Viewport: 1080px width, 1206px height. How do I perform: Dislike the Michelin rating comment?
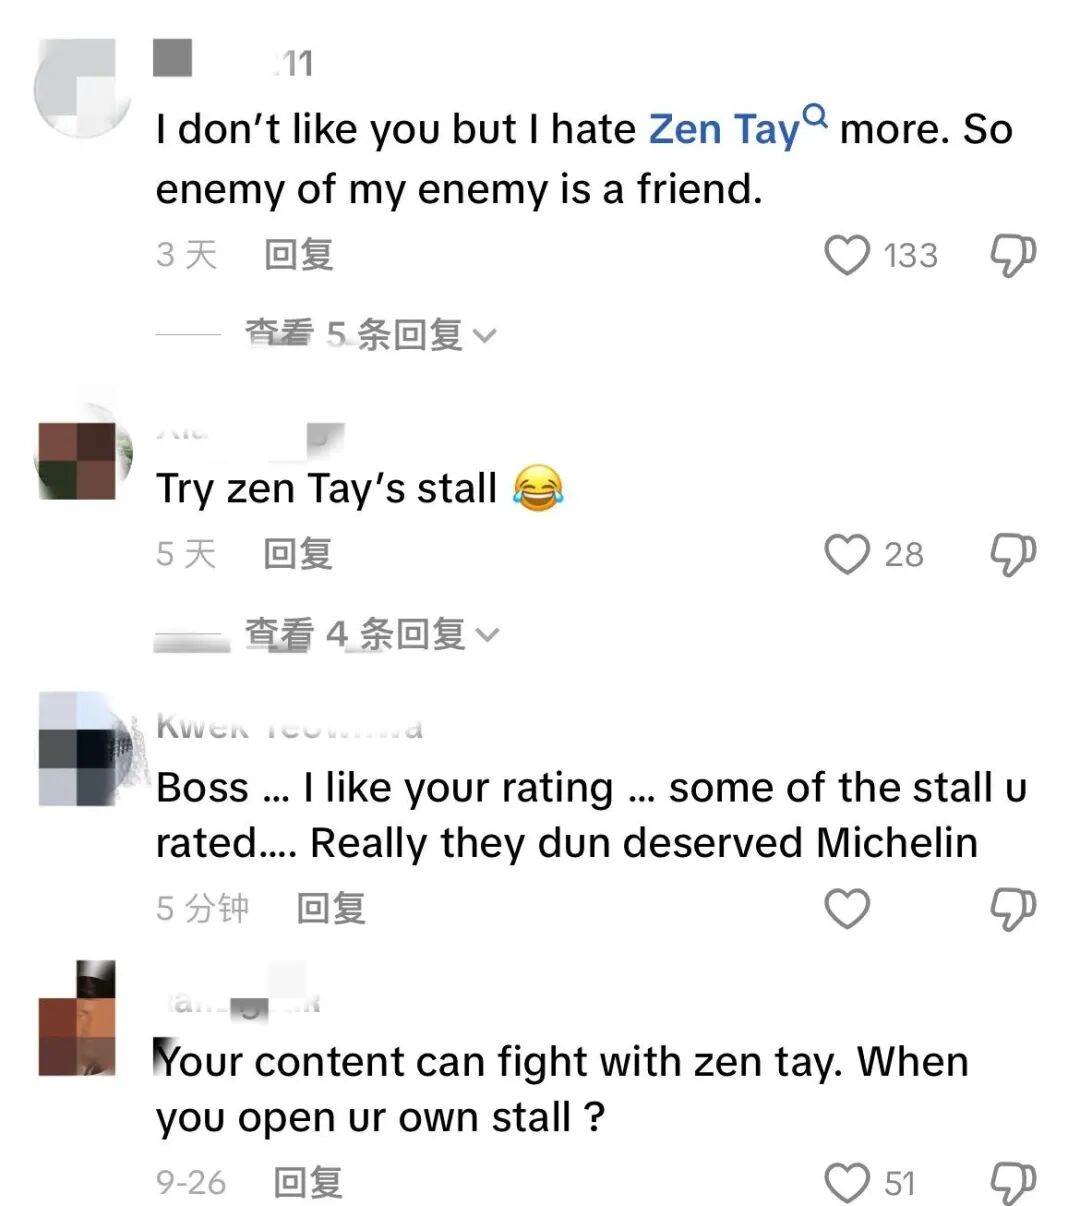pyautogui.click(x=1012, y=908)
